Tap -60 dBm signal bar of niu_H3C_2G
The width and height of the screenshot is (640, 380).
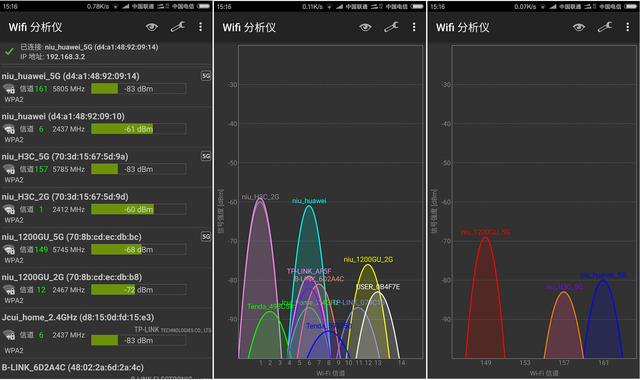point(138,209)
